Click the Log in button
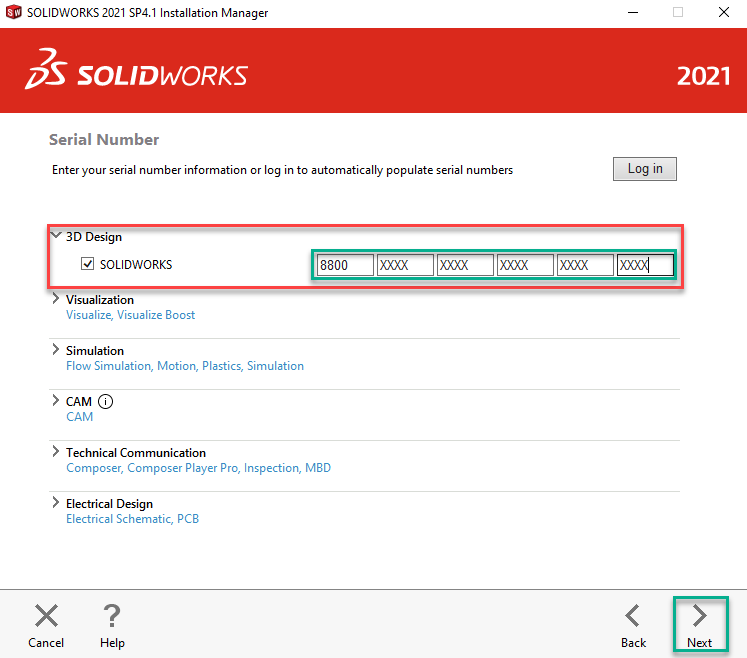Viewport: 747px width, 658px height. coord(645,169)
